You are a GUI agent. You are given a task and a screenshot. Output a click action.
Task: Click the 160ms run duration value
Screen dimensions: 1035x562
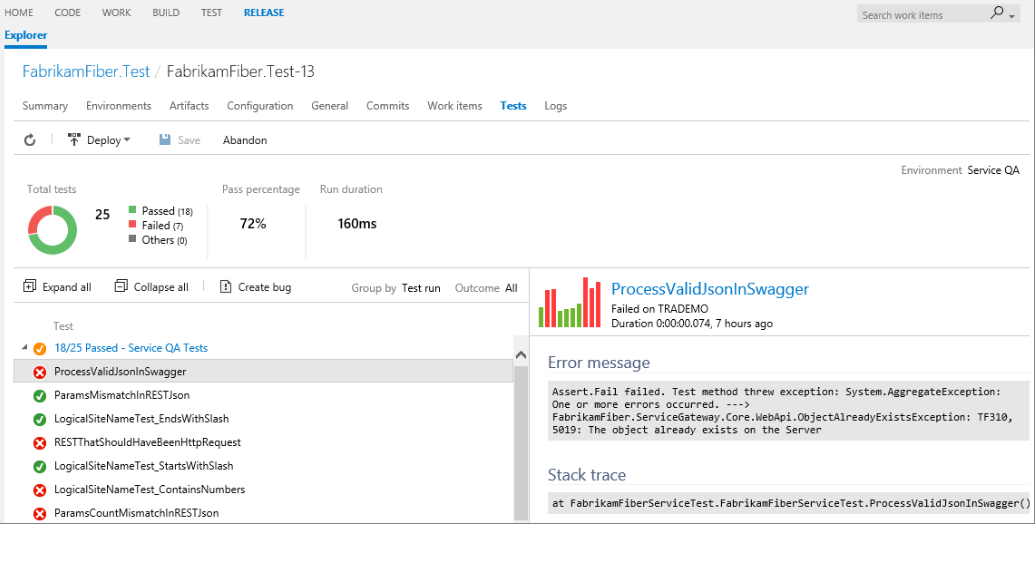[x=357, y=224]
